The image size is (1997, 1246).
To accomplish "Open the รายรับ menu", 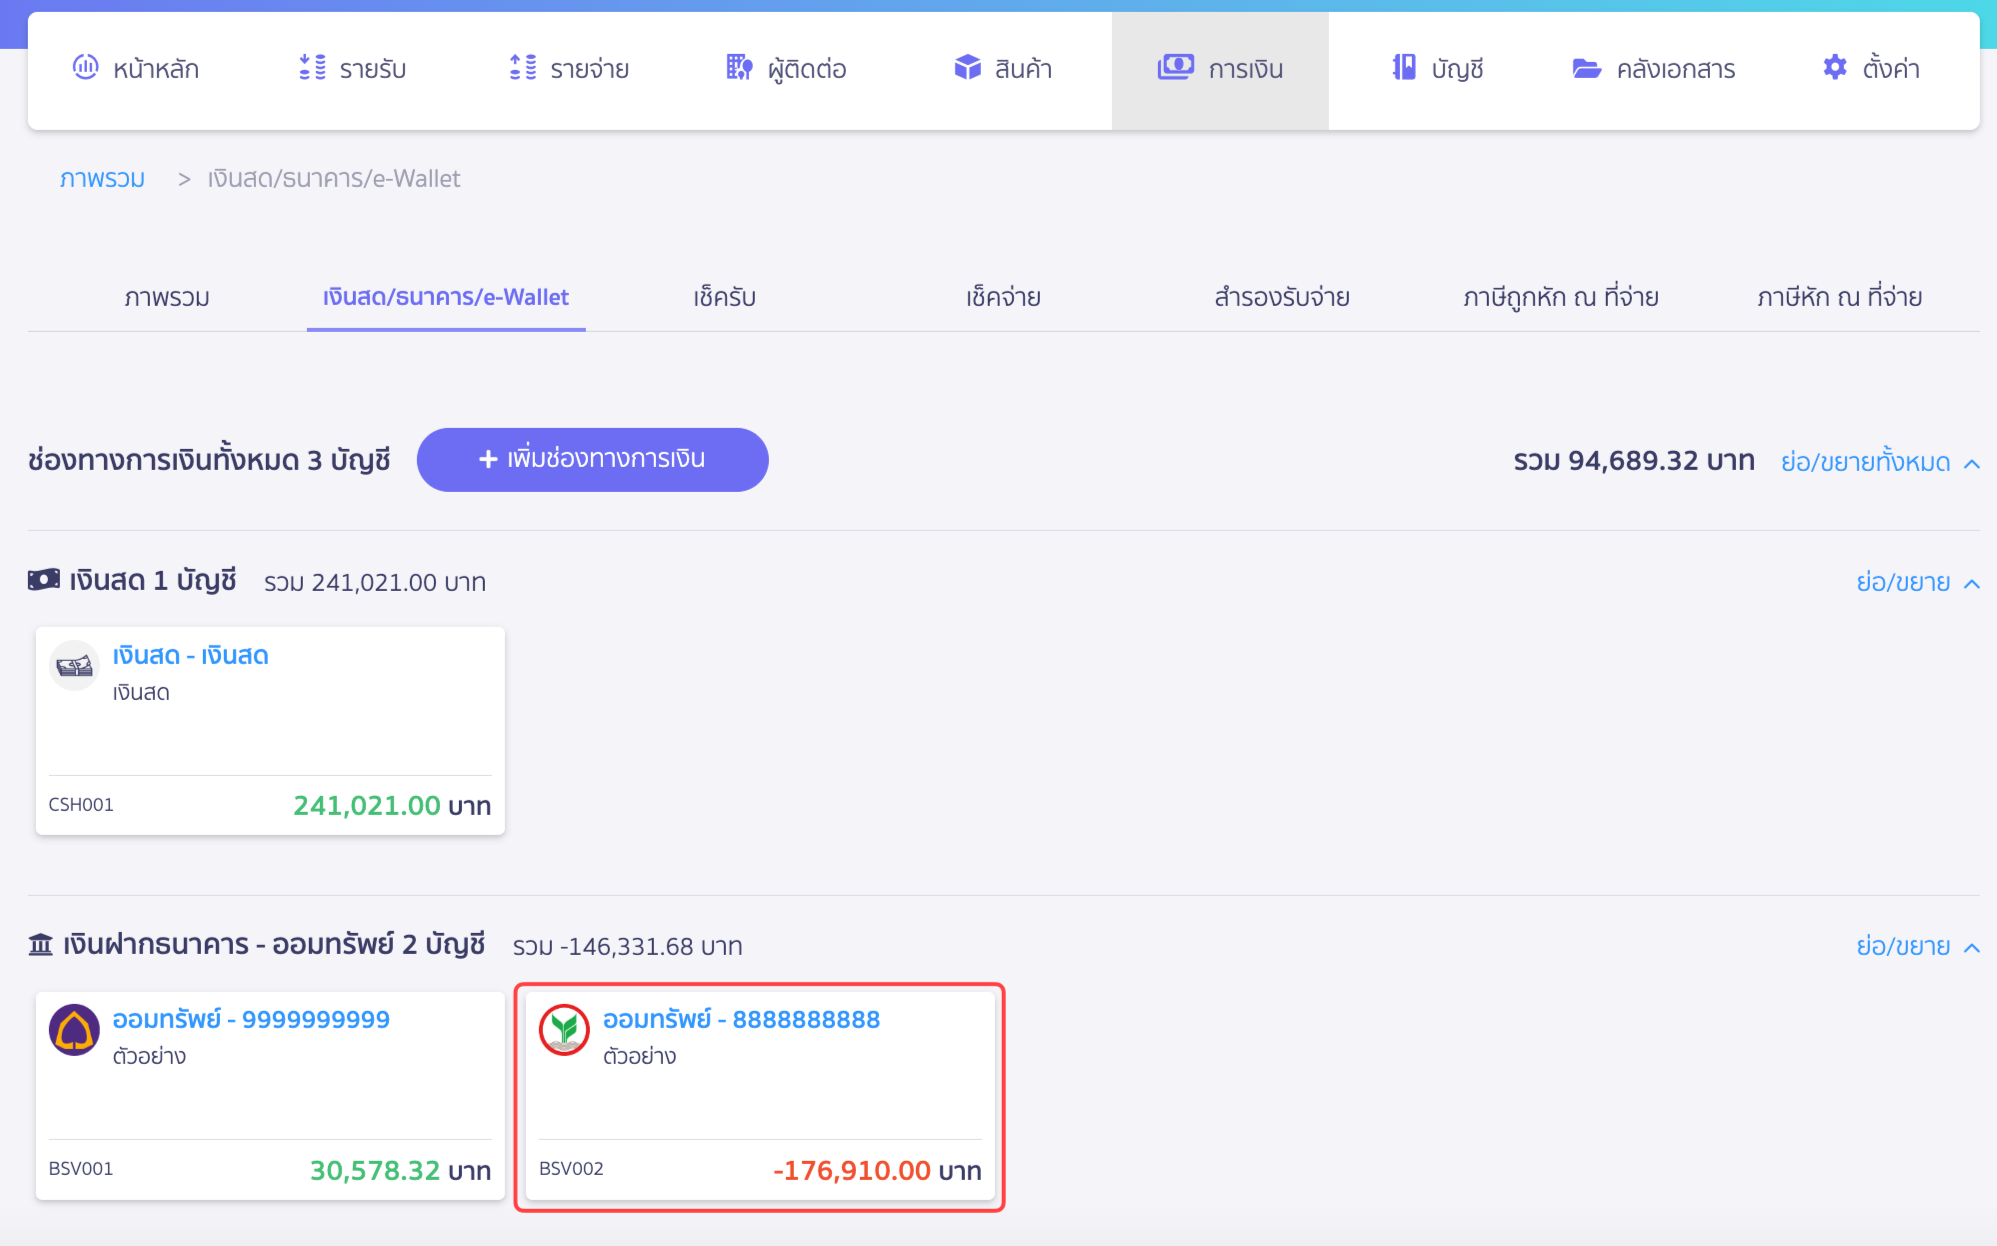I will coord(352,69).
